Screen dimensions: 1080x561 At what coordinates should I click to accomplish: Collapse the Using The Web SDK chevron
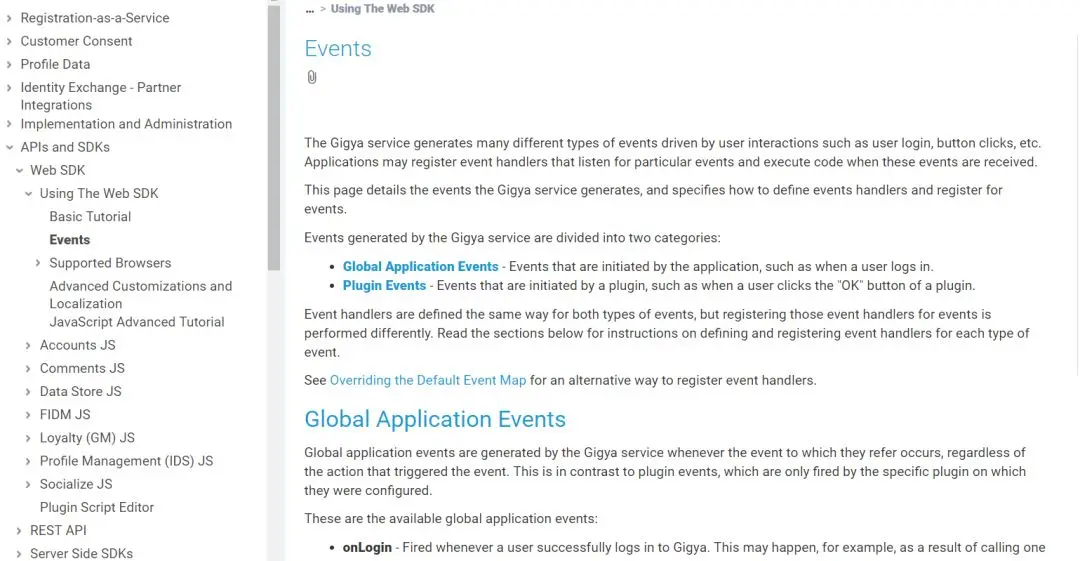click(28, 194)
